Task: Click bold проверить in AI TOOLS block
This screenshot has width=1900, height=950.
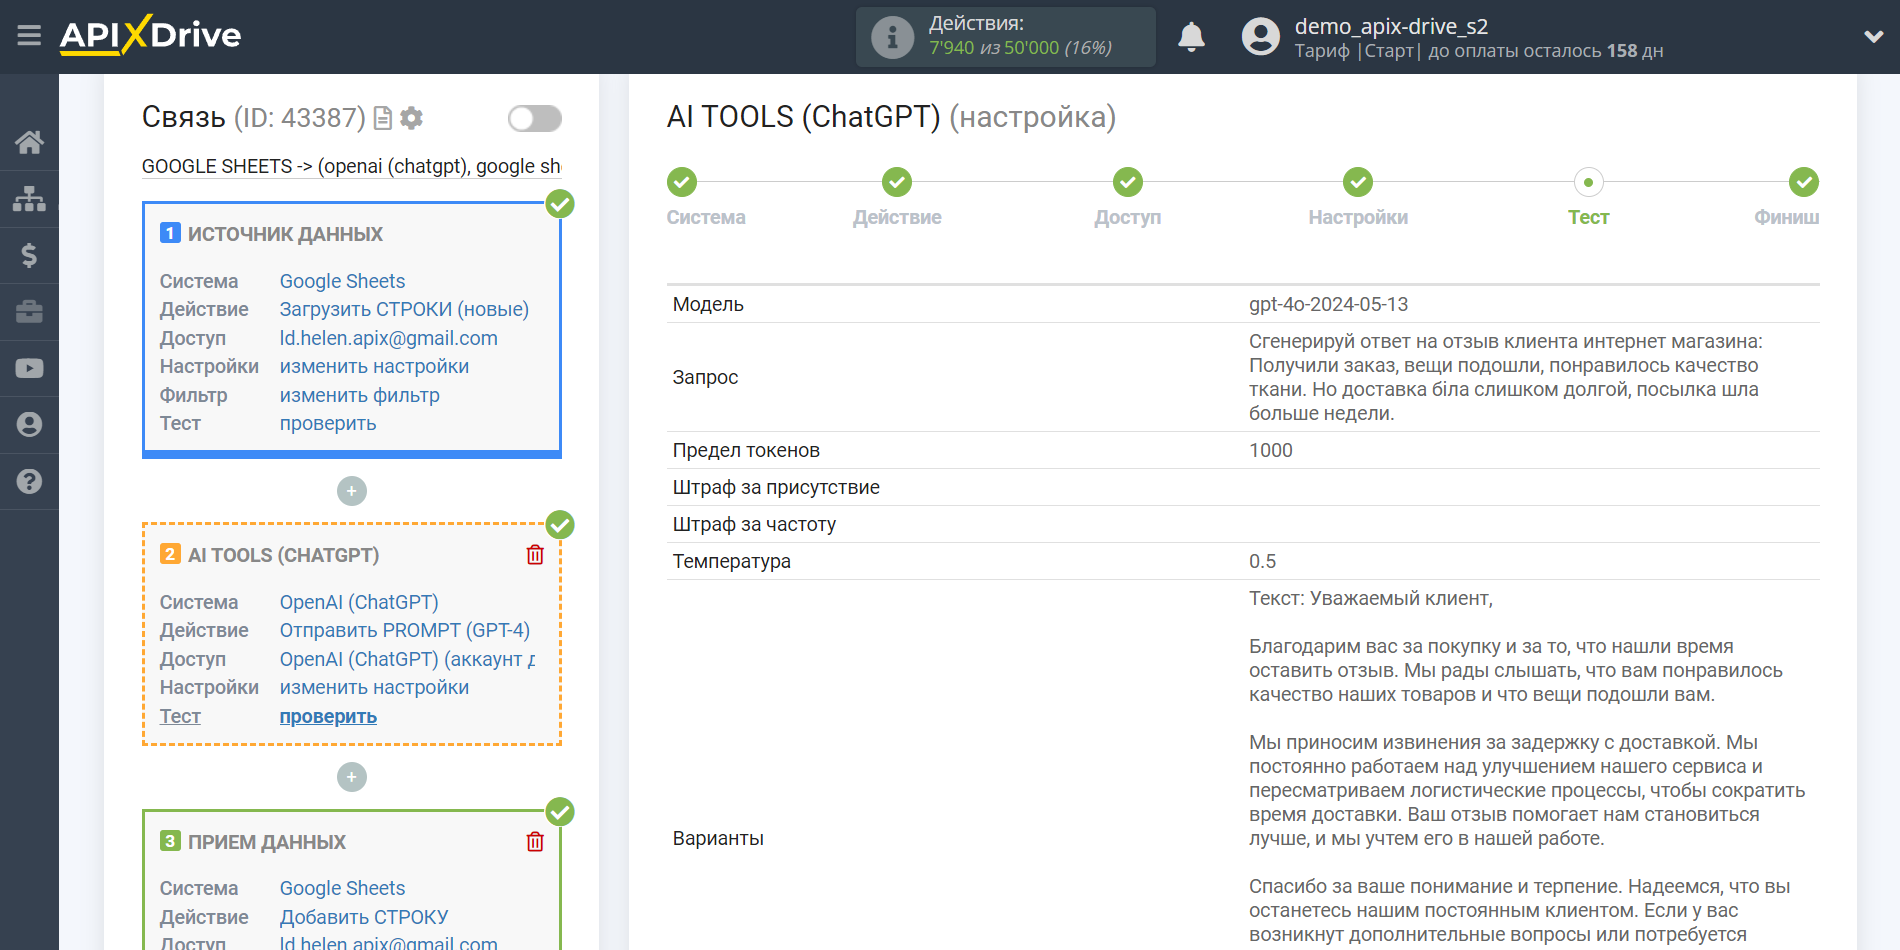Action: click(x=328, y=716)
